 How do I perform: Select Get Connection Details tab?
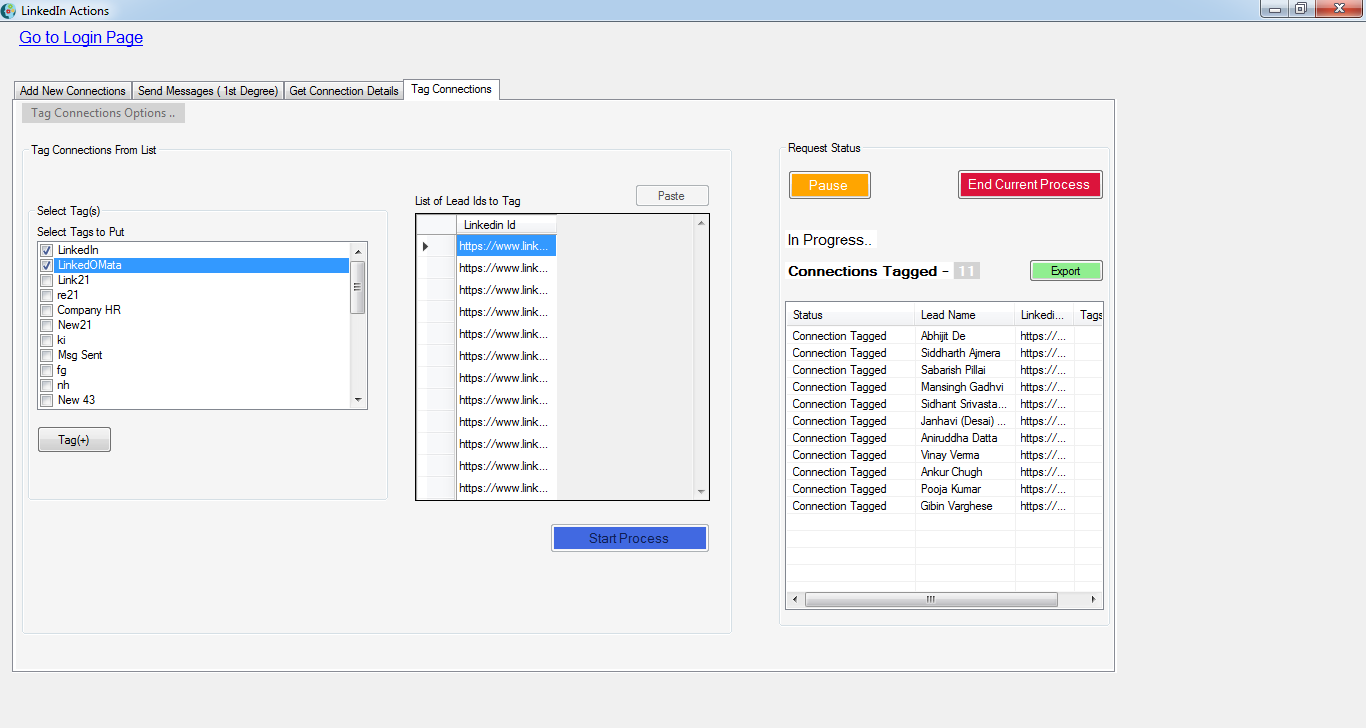click(x=344, y=91)
